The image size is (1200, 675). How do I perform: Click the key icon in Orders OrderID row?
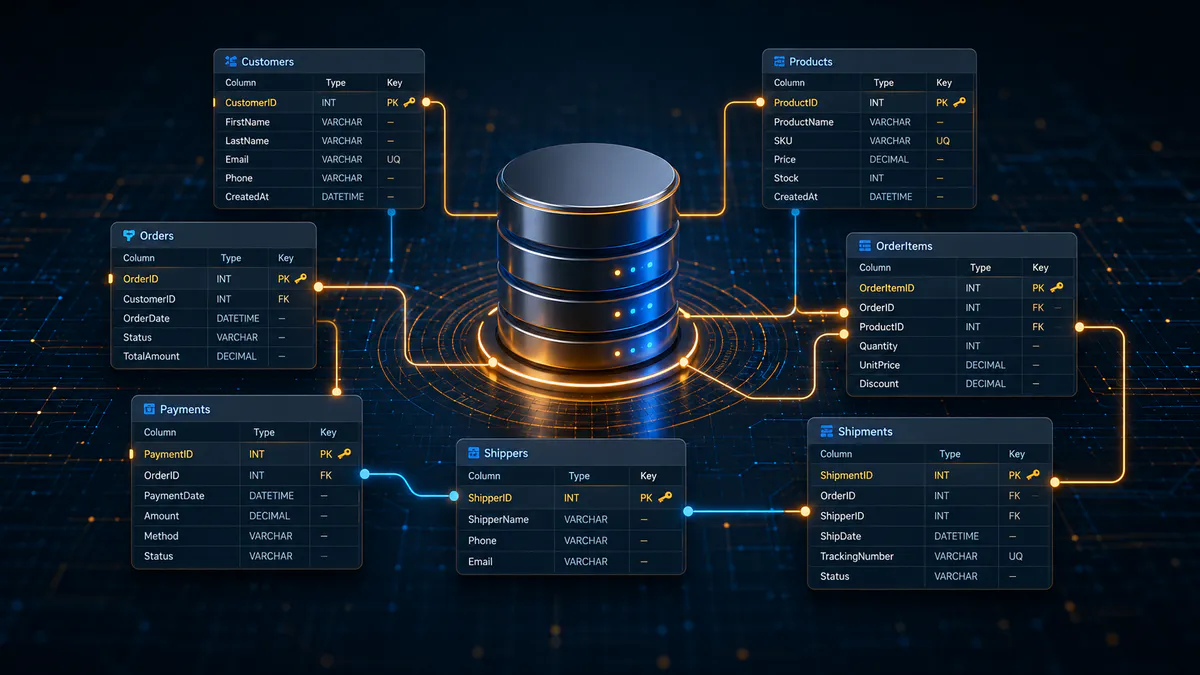[300, 279]
